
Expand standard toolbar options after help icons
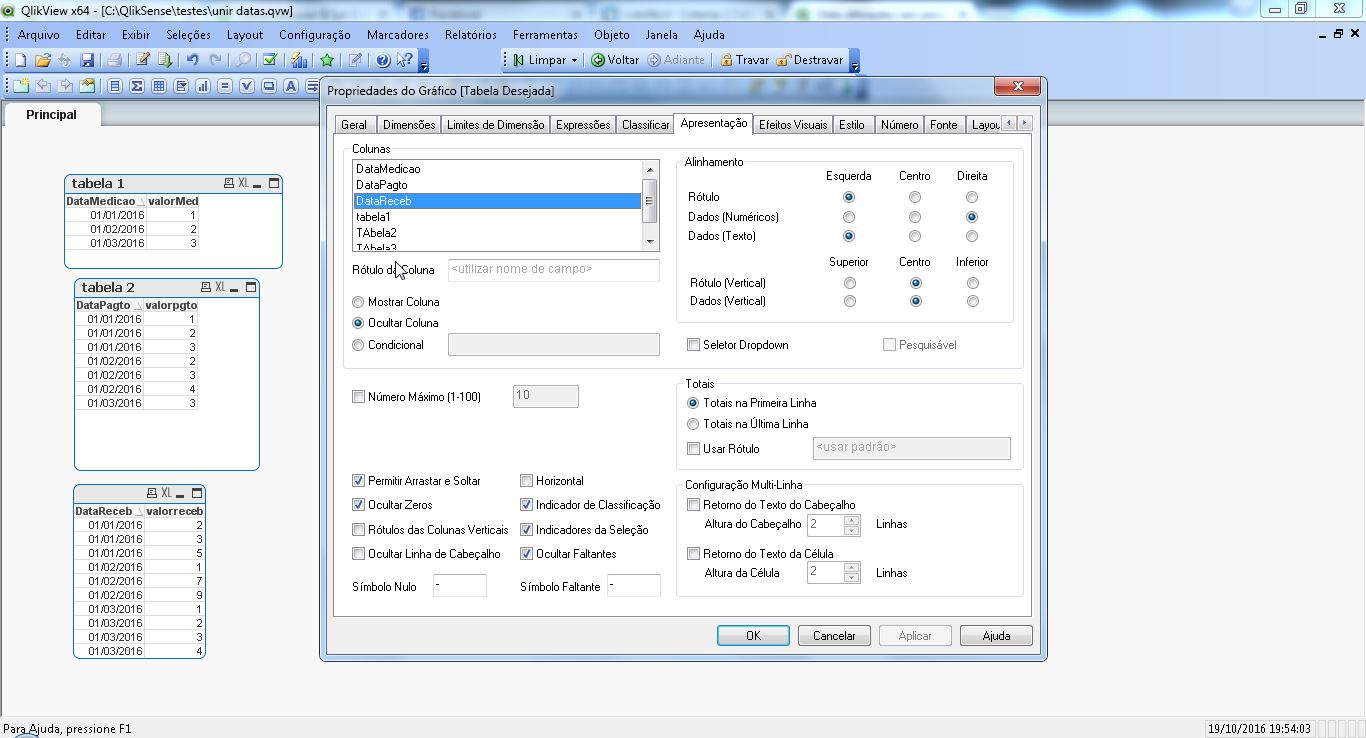click(423, 63)
